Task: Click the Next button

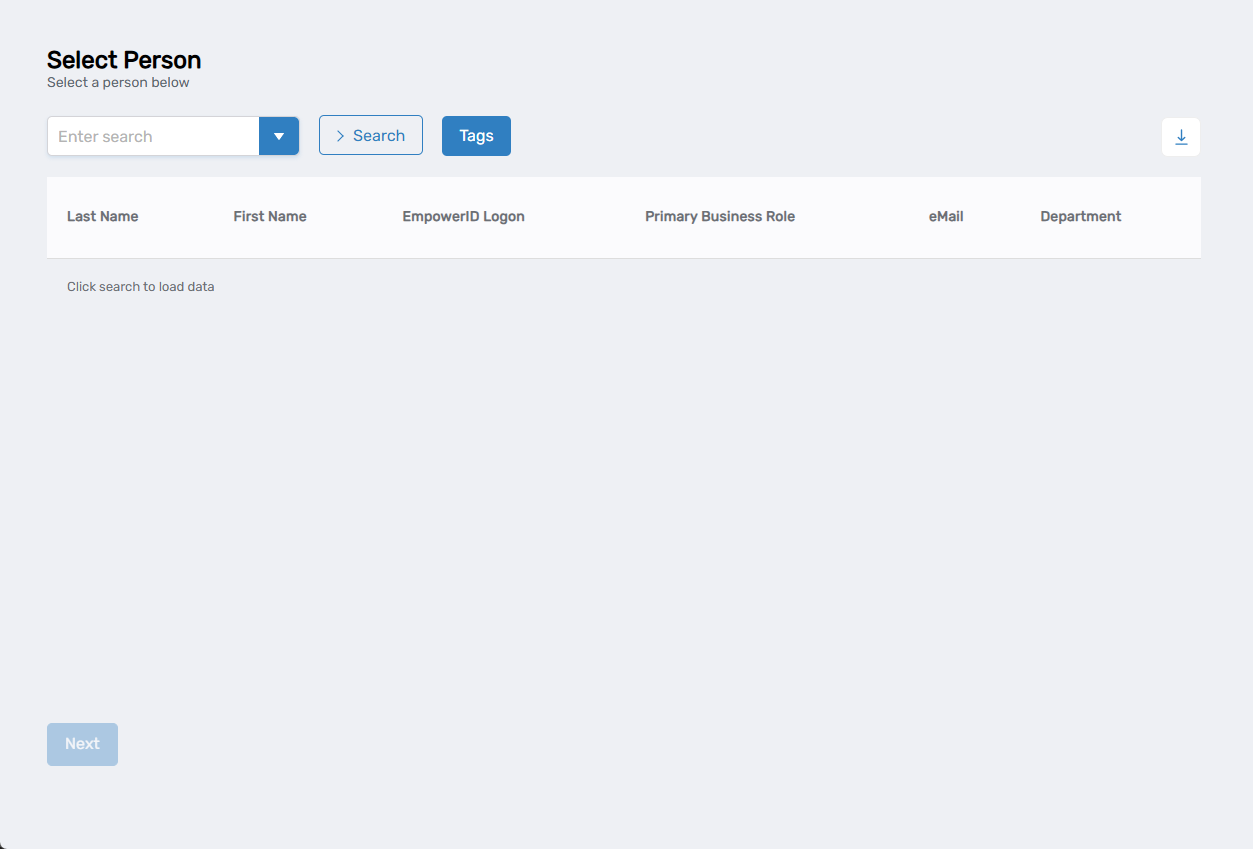Action: point(82,743)
